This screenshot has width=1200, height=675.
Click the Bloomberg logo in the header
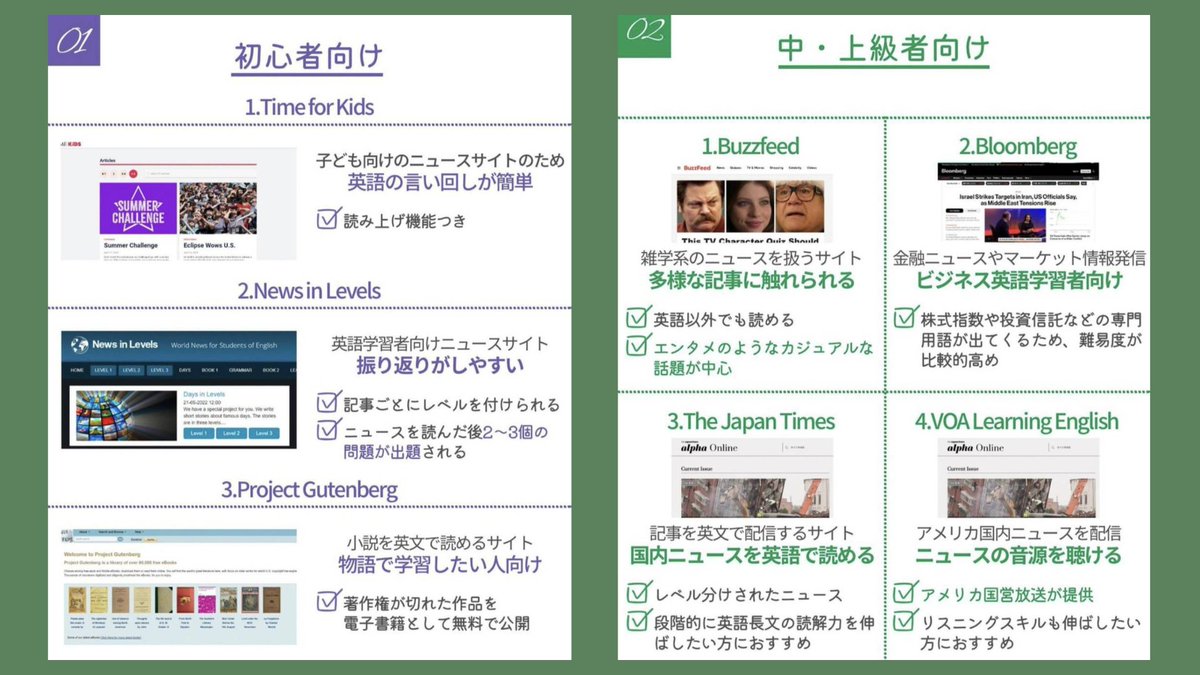click(953, 171)
